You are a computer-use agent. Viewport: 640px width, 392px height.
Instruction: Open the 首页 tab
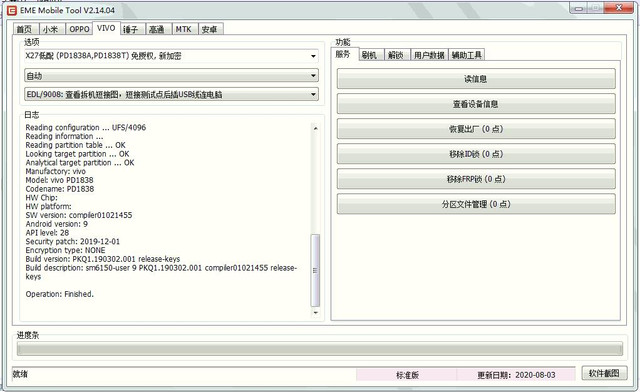point(26,29)
